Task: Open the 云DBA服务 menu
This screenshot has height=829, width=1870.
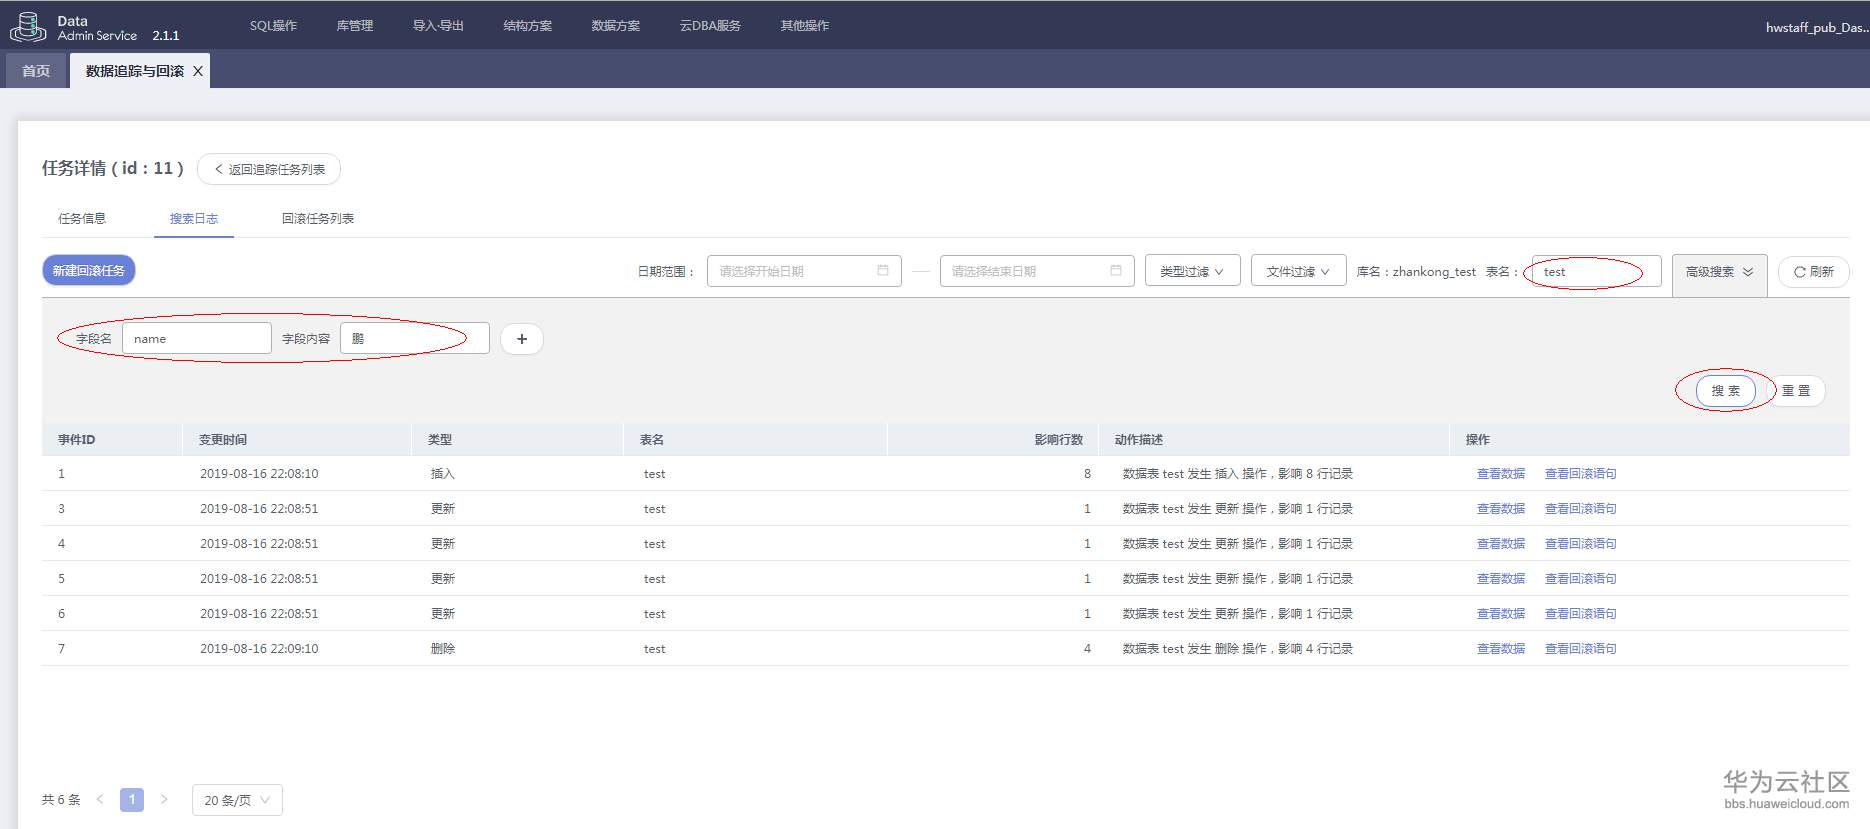Action: click(x=710, y=26)
